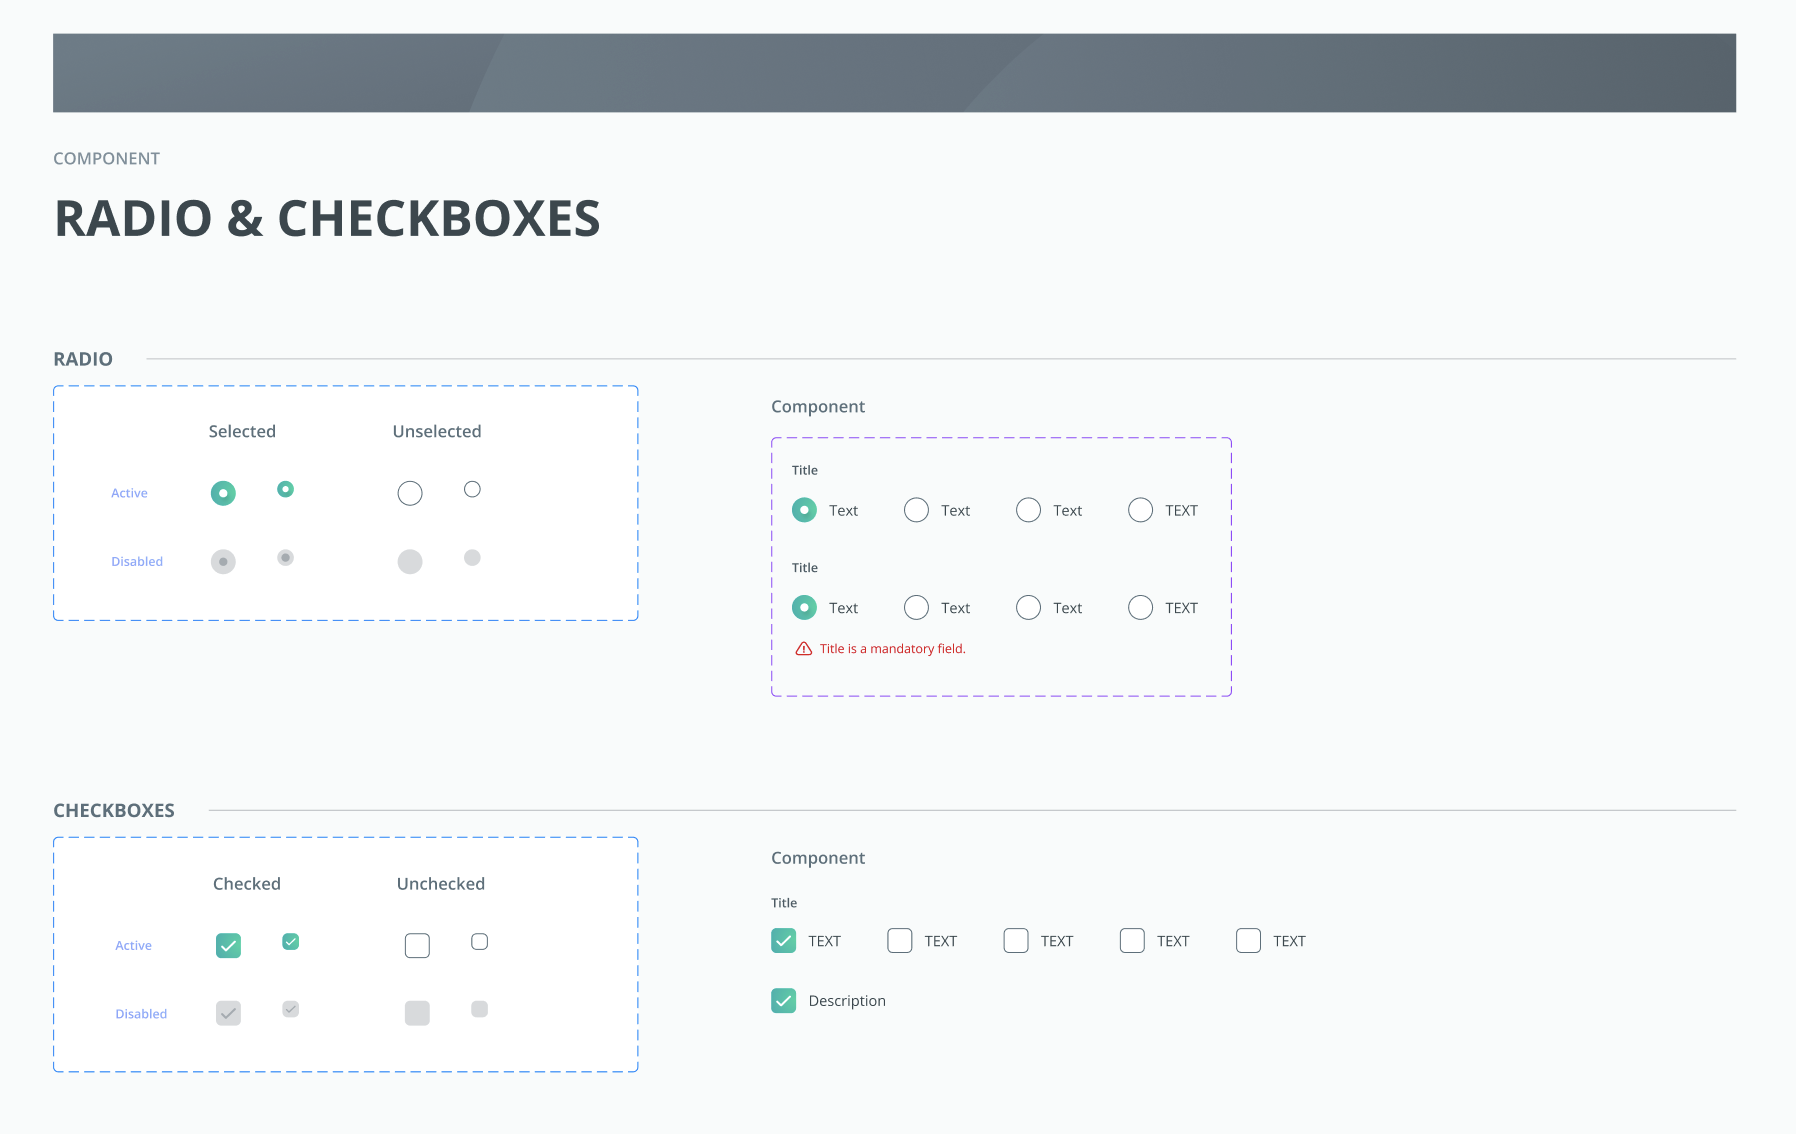Click the large disabled checked checkbox sample

click(x=228, y=1014)
